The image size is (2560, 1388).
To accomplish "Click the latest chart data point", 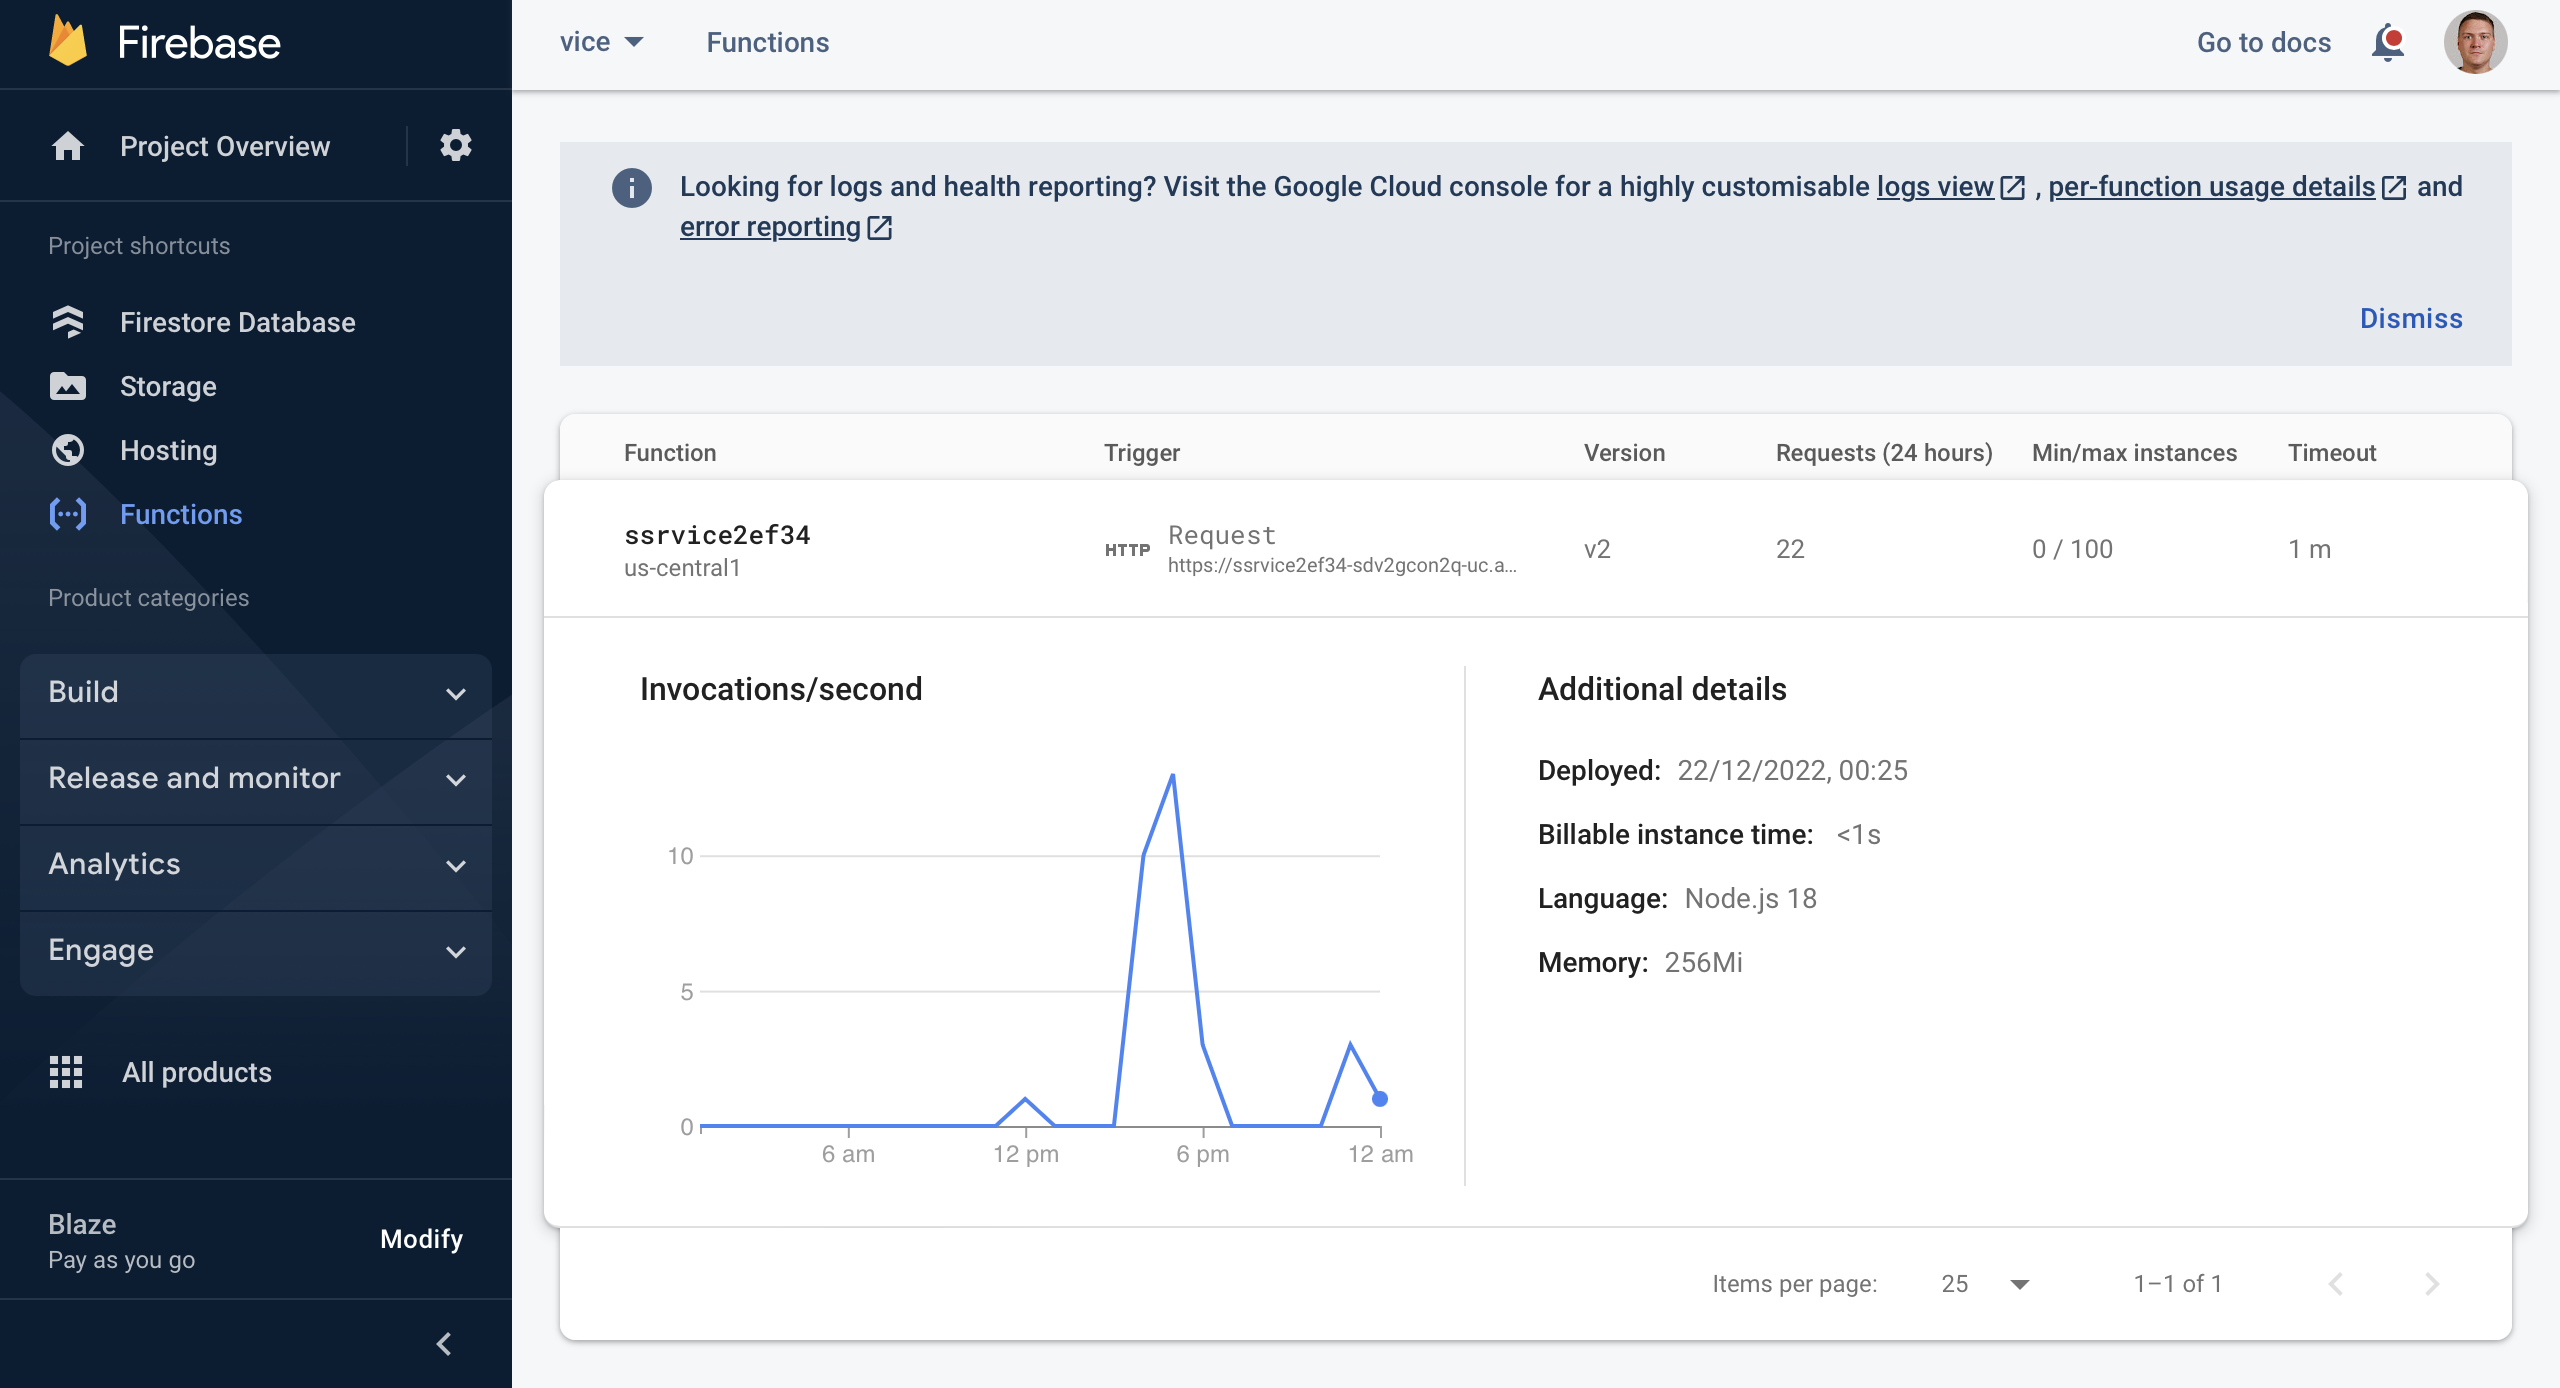I will tap(1380, 1099).
